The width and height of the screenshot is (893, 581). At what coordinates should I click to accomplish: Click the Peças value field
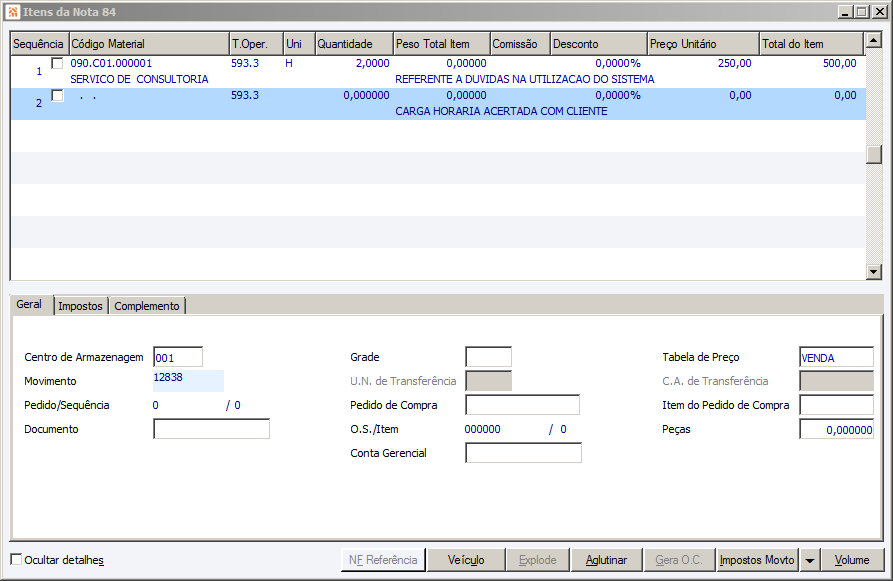coord(836,429)
